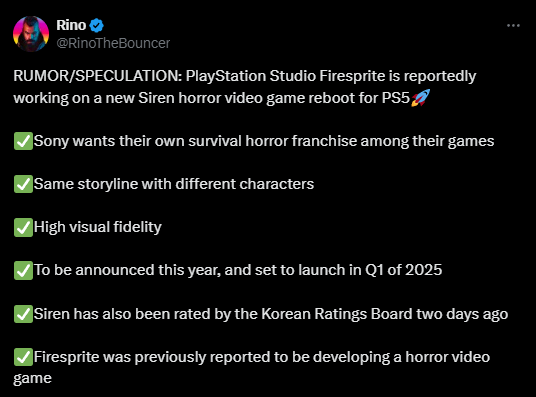Image resolution: width=536 pixels, height=397 pixels.
Task: Click the green checkmark before Sony wants
Action: (x=23, y=141)
